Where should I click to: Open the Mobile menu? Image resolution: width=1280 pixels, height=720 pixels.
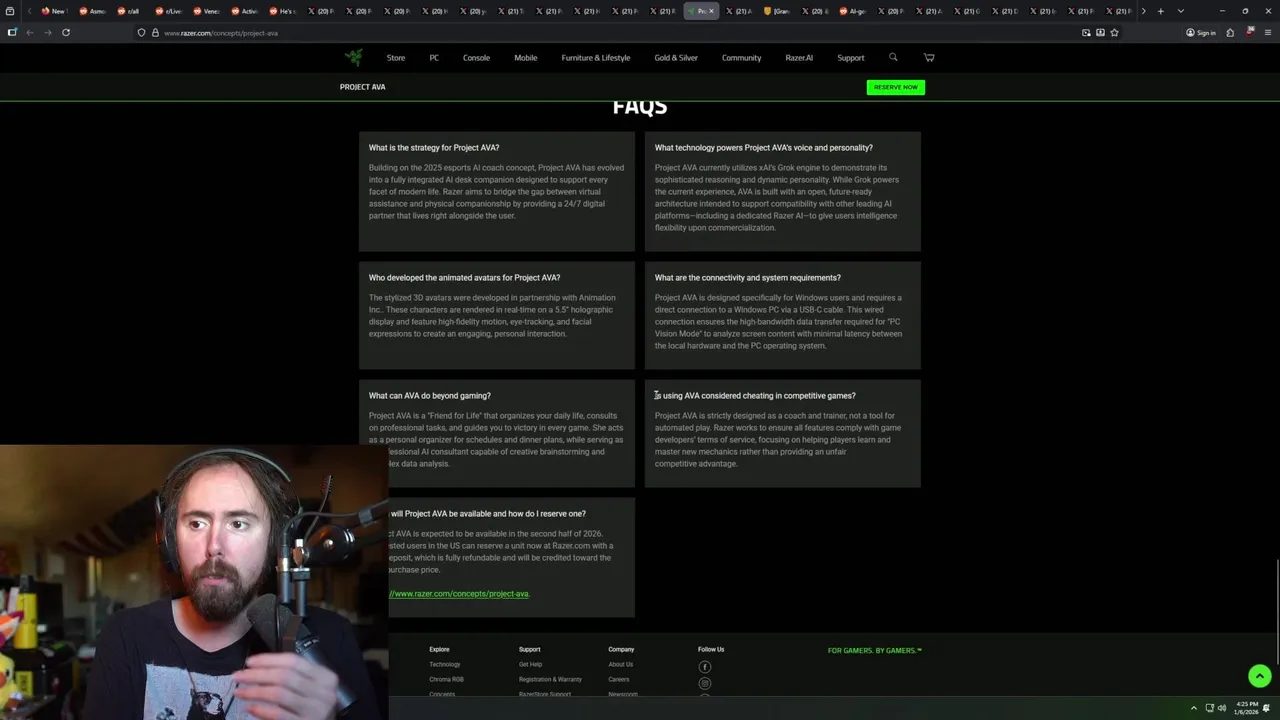(526, 57)
